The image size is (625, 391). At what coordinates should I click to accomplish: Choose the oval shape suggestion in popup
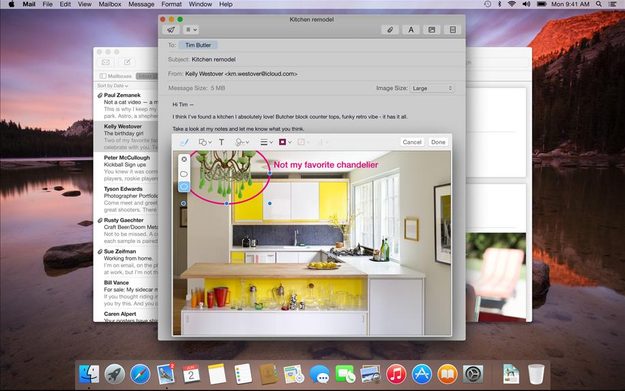click(184, 174)
